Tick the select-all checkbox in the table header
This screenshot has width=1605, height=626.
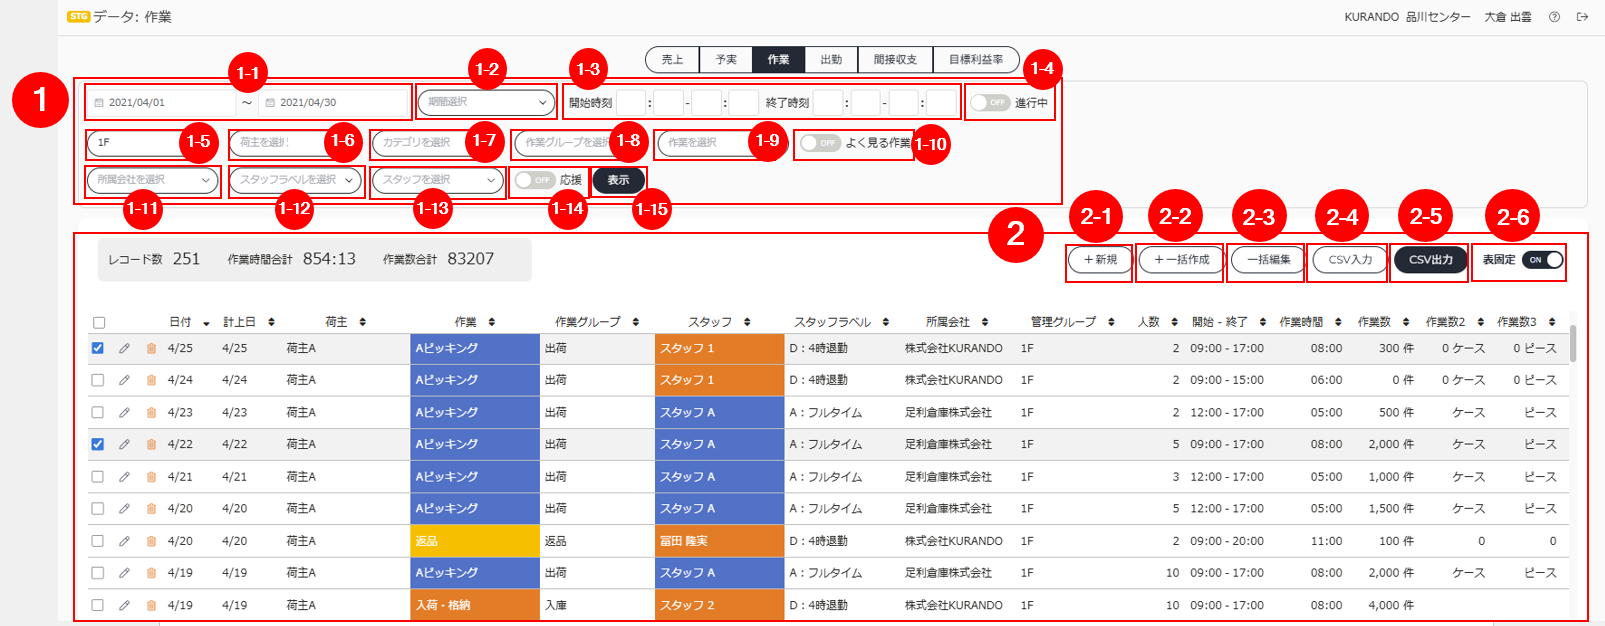[x=98, y=323]
